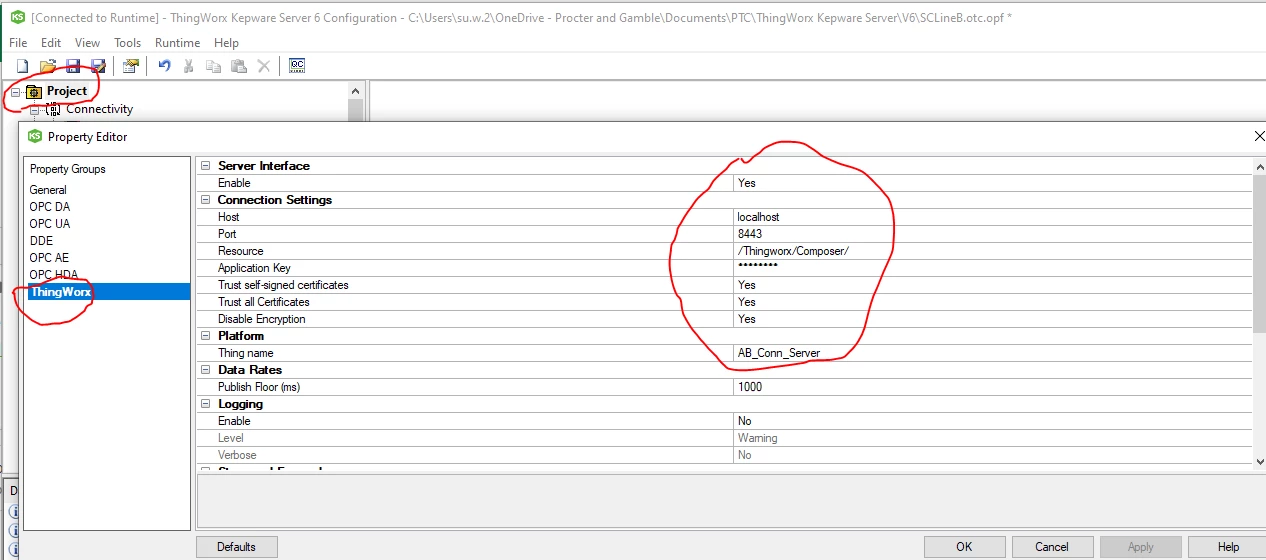Close the Property Editor dialog
The width and height of the screenshot is (1266, 560).
click(x=1258, y=136)
